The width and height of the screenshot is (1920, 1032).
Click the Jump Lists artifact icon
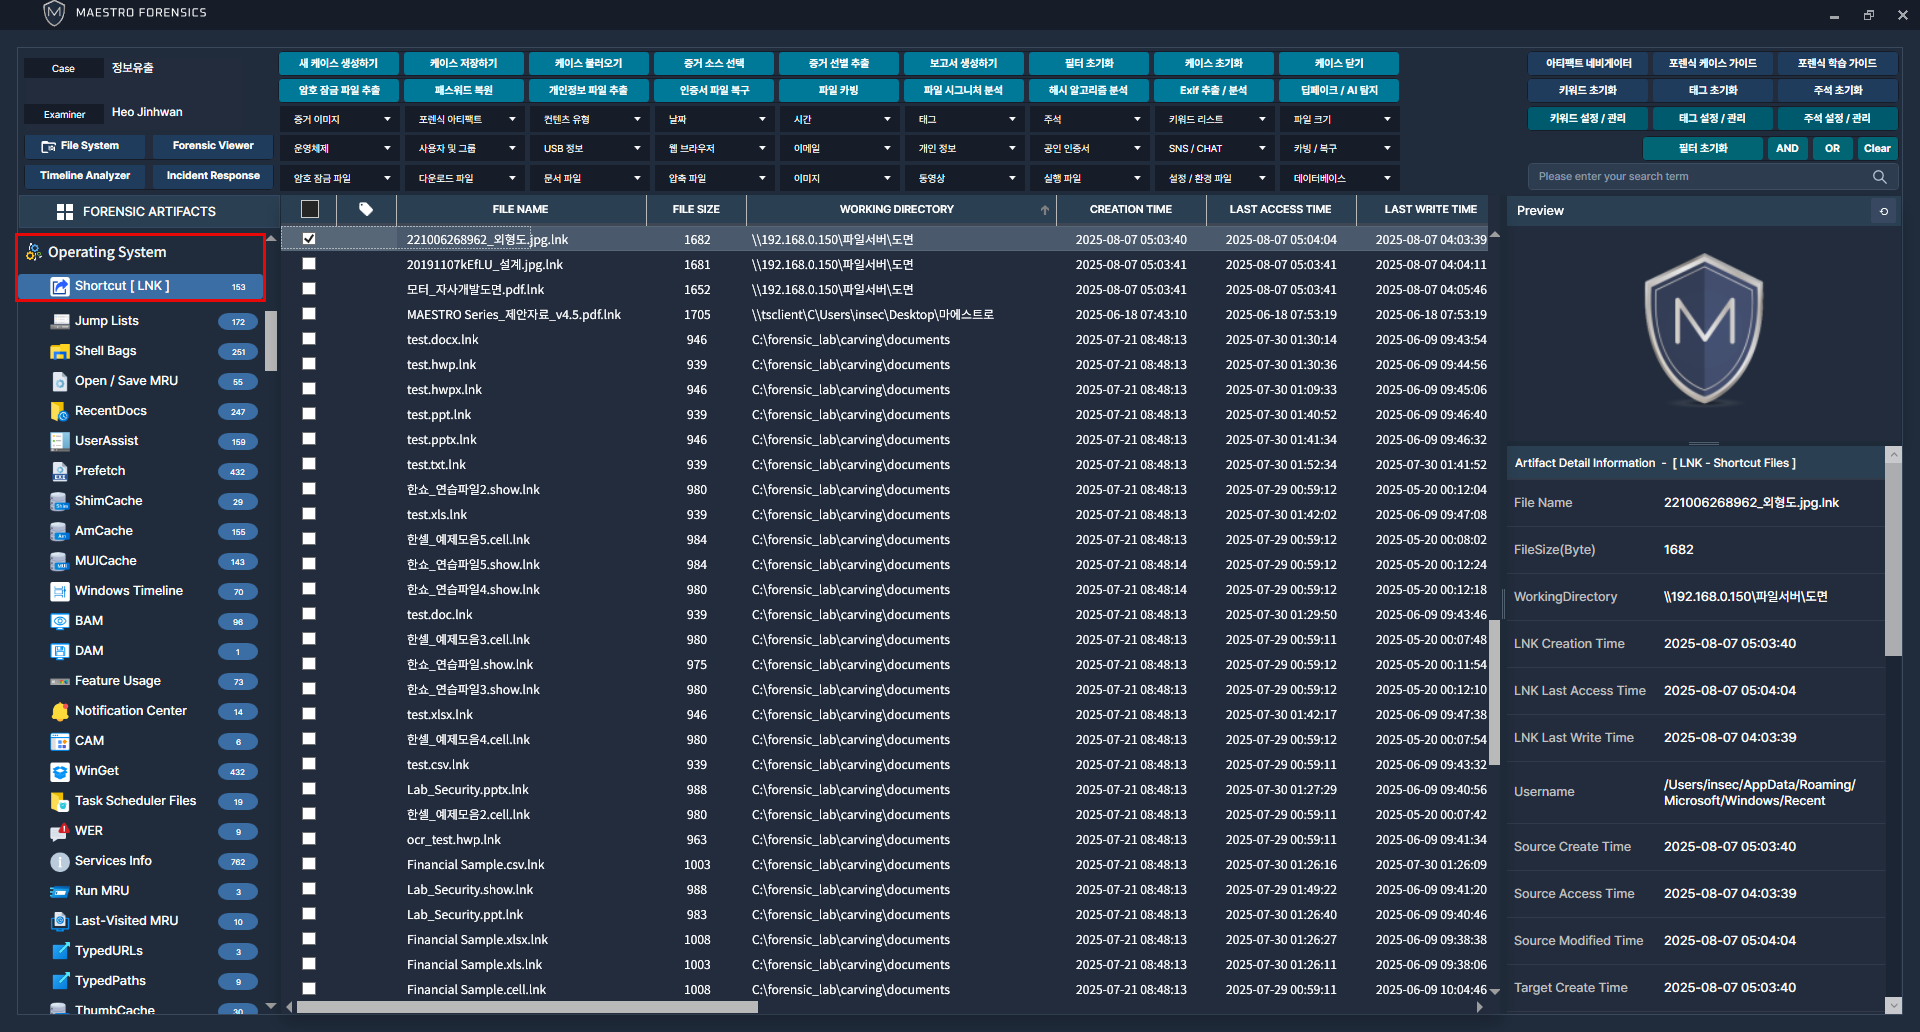pyautogui.click(x=59, y=321)
